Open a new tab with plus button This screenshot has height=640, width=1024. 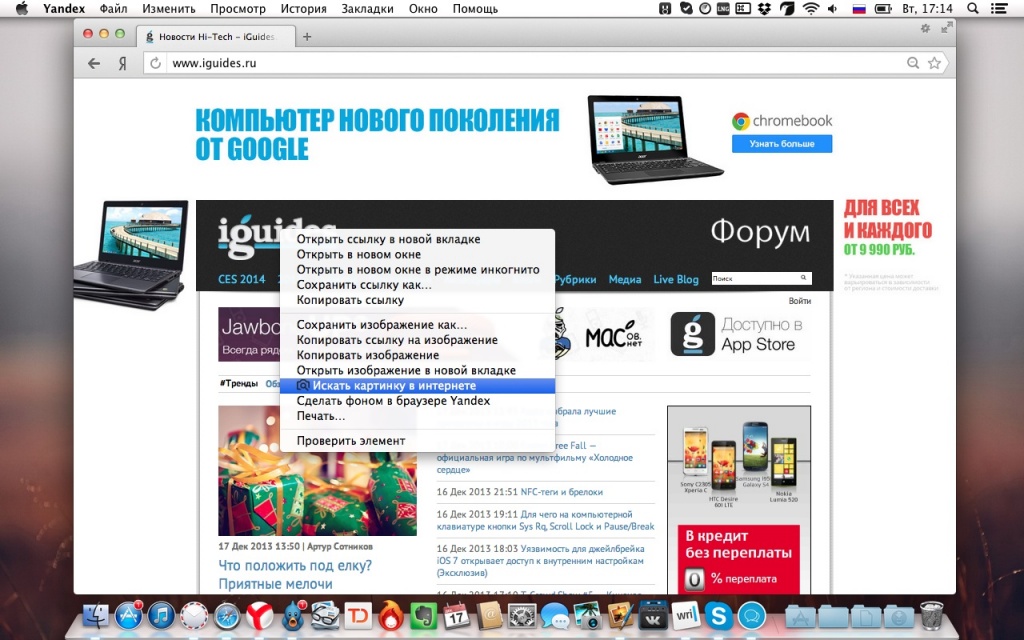coord(307,37)
